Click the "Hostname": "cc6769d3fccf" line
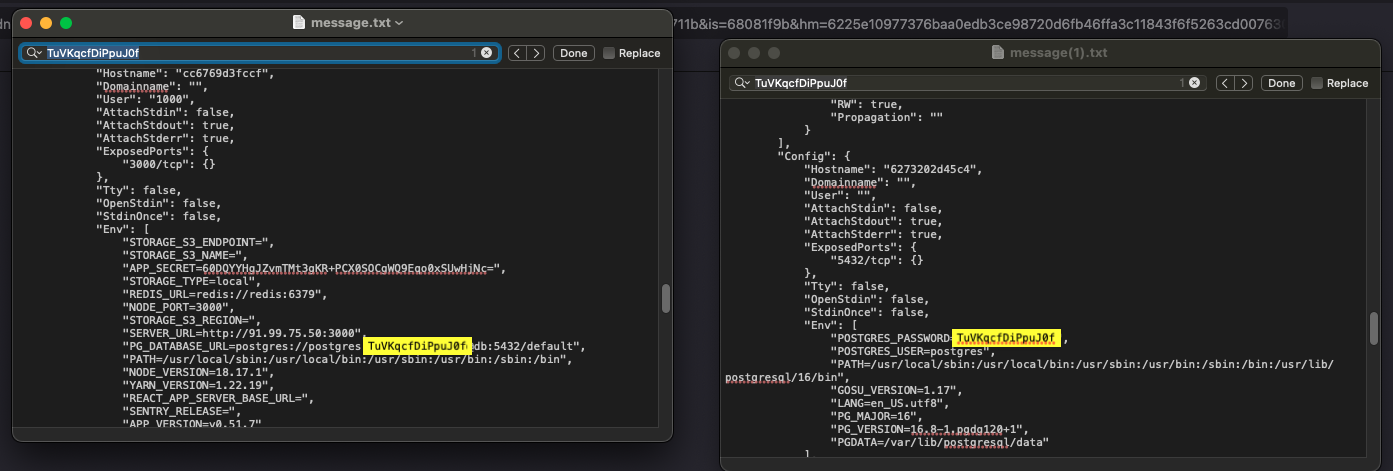Viewport: 1393px width, 471px height. click(x=185, y=73)
